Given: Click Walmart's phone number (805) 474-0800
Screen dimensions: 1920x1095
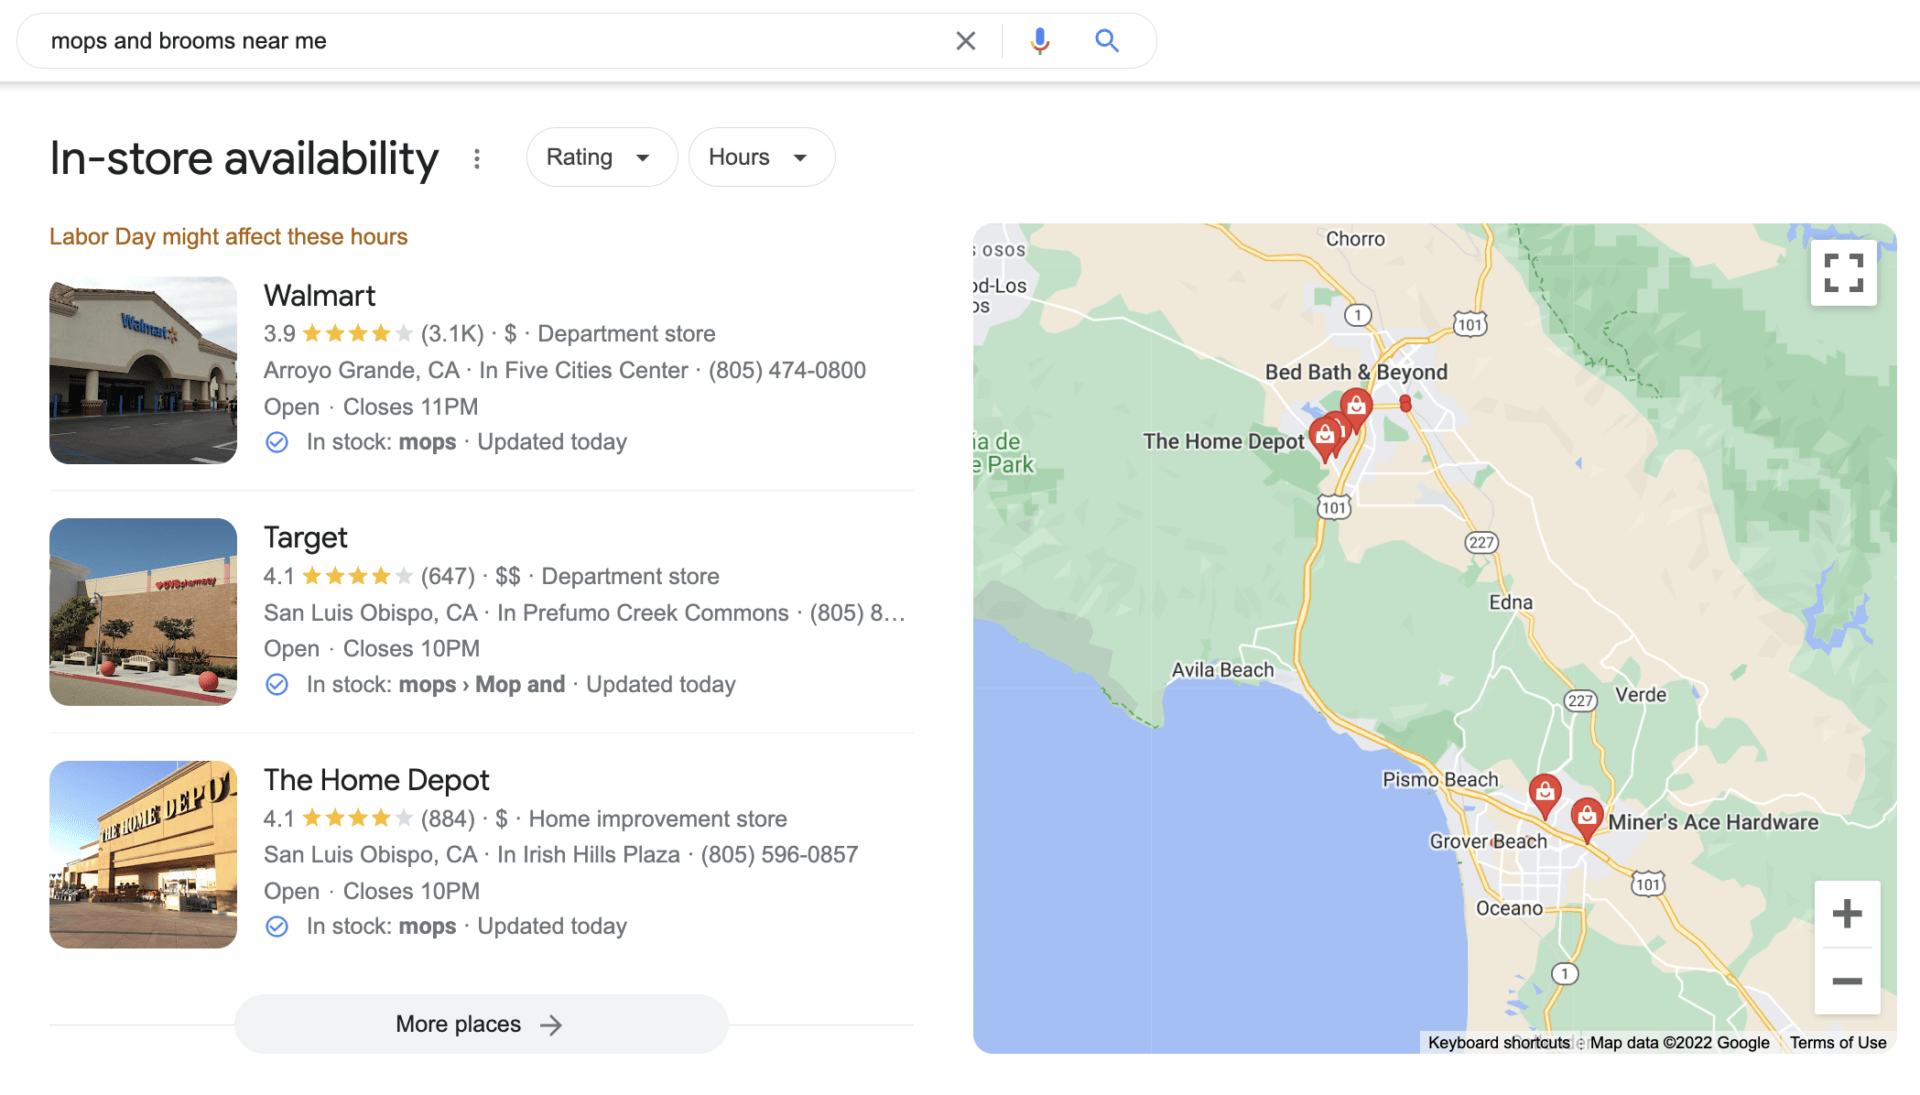Looking at the screenshot, I should (x=787, y=370).
